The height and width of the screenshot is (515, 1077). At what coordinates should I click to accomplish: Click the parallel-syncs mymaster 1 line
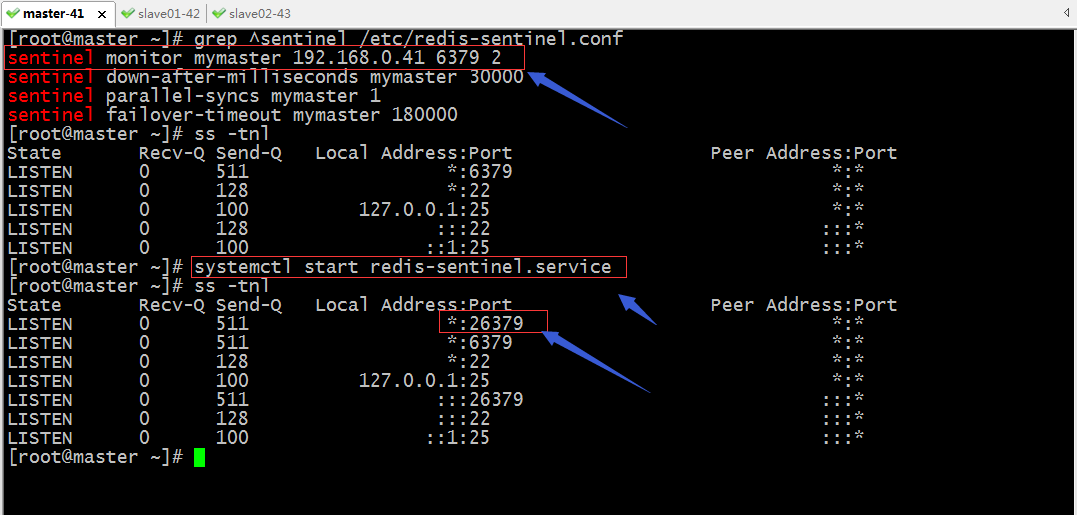coord(194,95)
